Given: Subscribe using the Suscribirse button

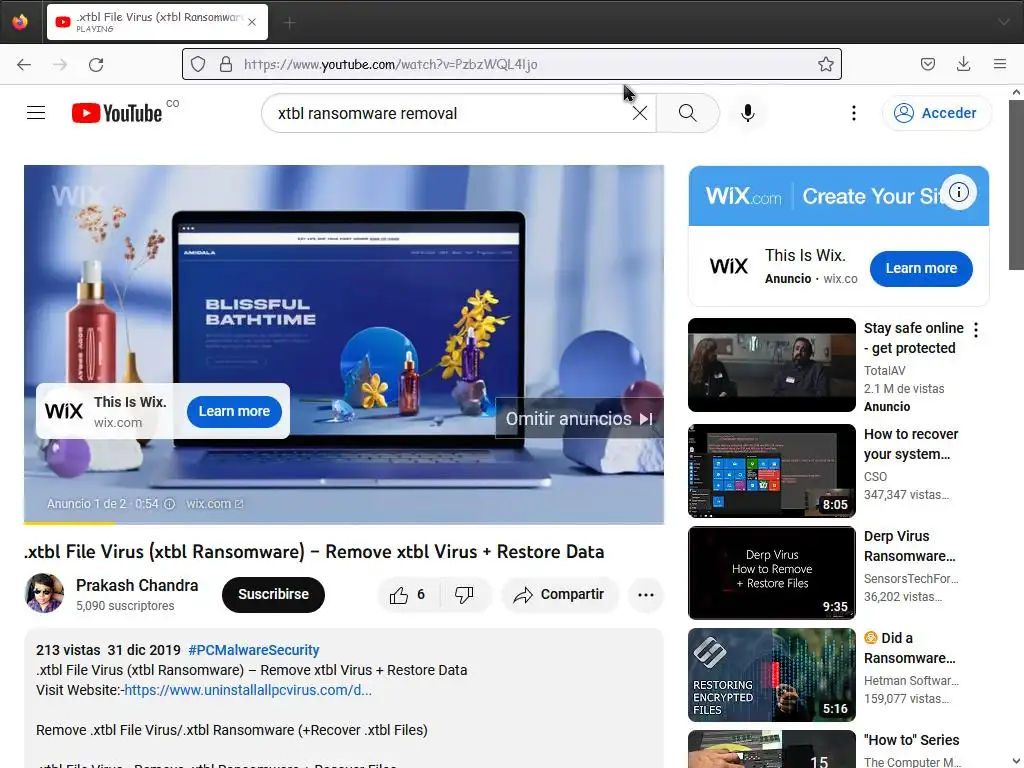Looking at the screenshot, I should (x=273, y=594).
